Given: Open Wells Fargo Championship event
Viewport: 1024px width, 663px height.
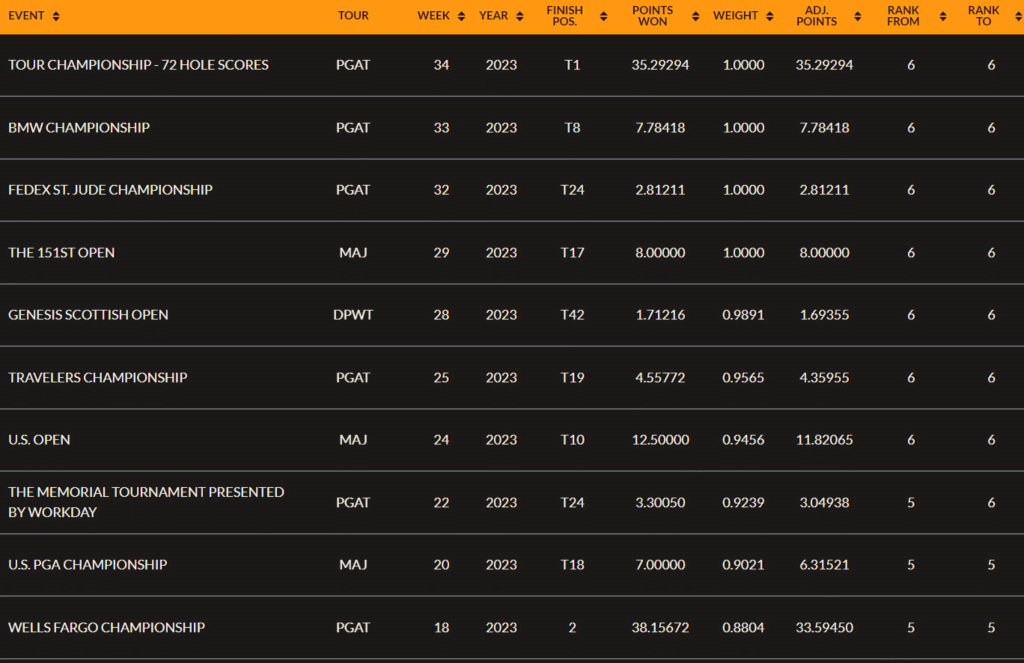Looking at the screenshot, I should [106, 627].
